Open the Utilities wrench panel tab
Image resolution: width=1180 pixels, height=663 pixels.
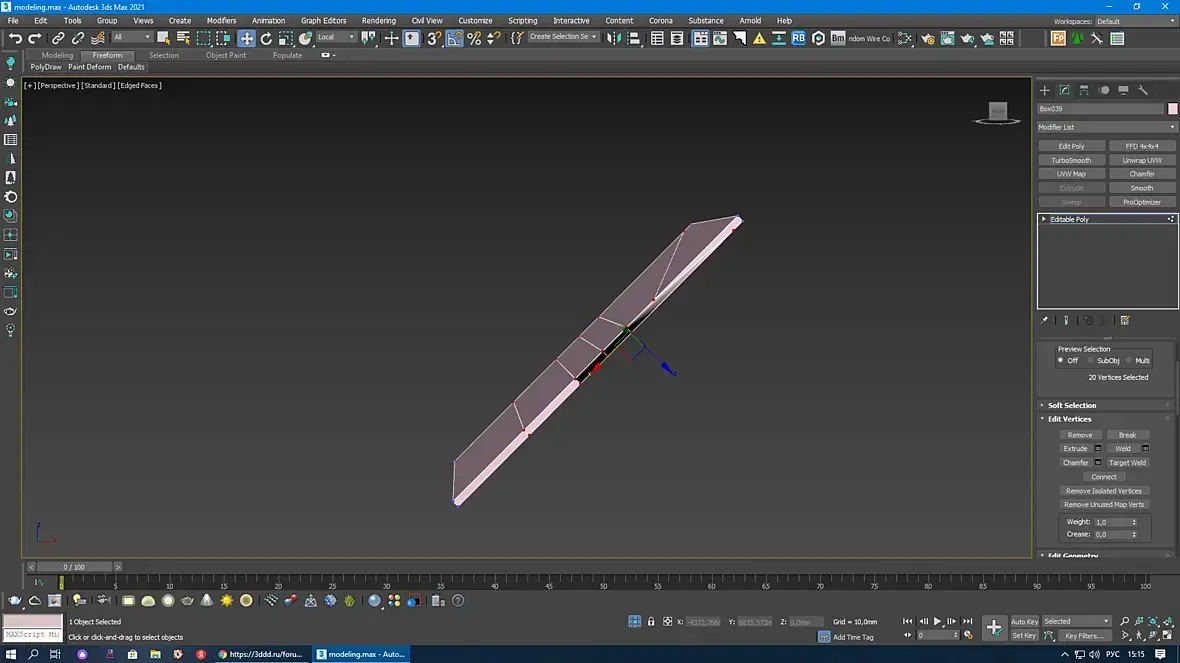point(1143,90)
